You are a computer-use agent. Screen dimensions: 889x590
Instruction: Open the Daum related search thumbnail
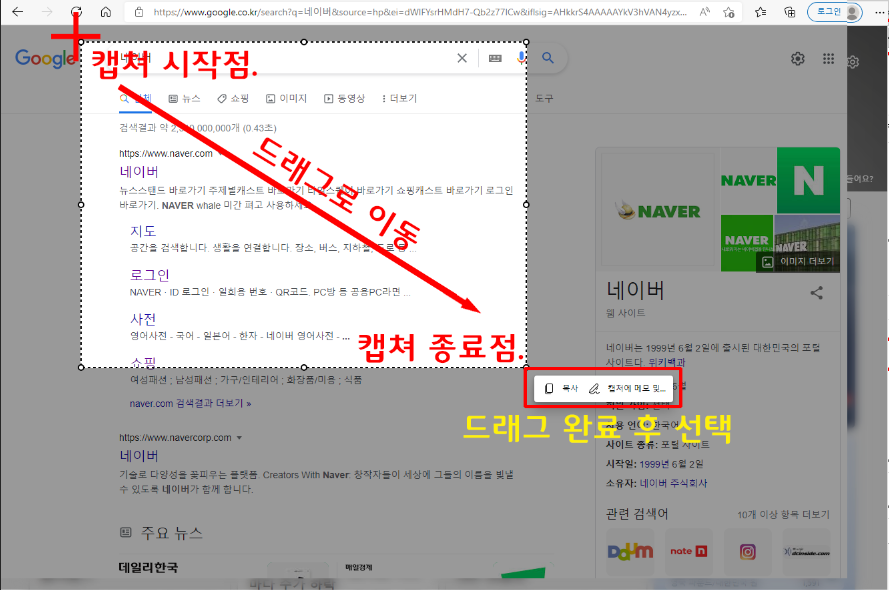(x=630, y=551)
